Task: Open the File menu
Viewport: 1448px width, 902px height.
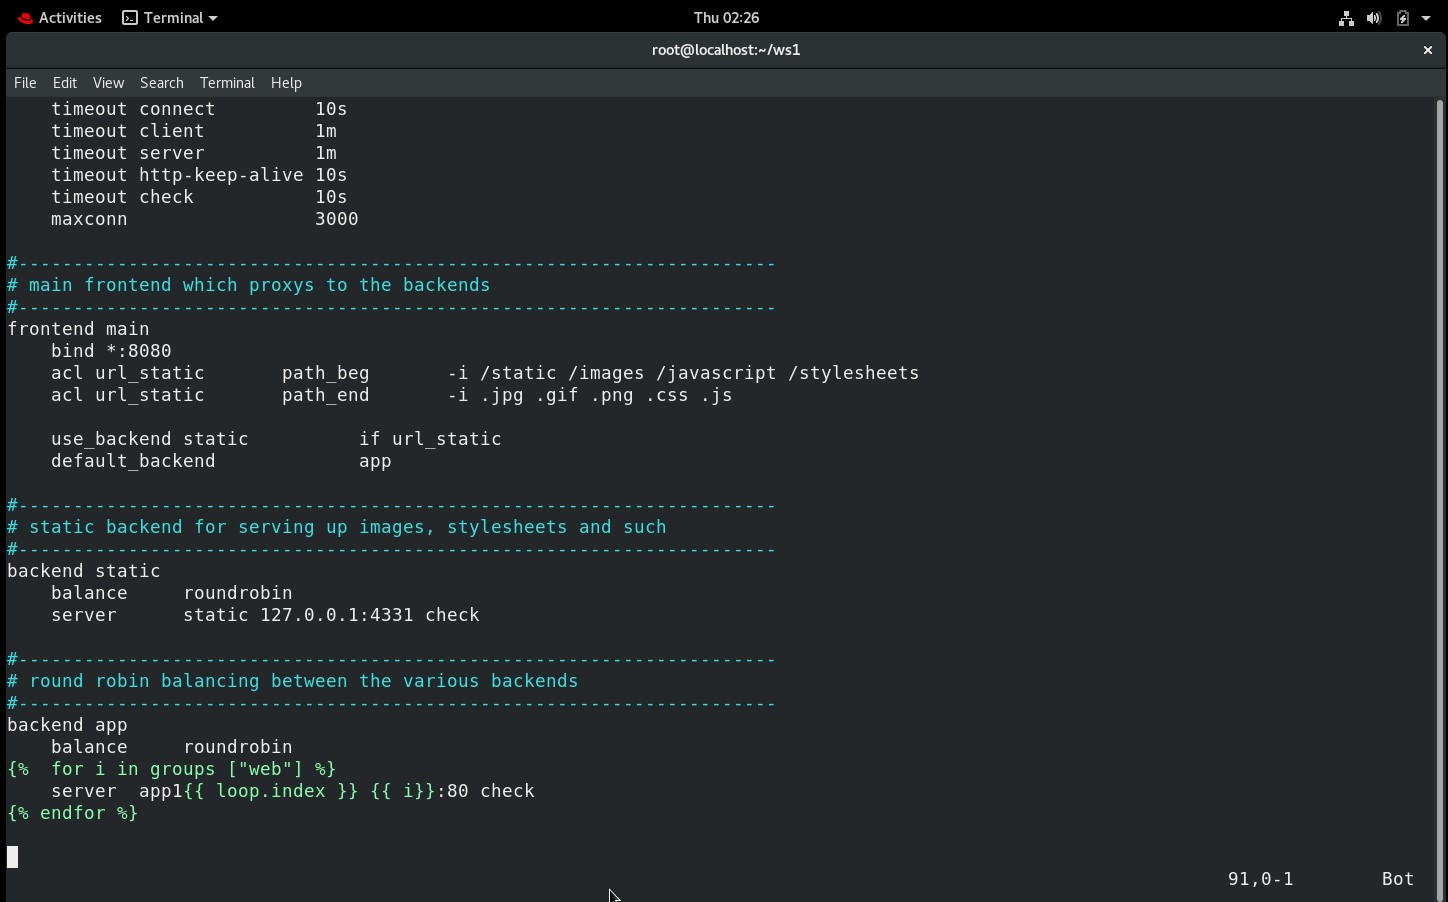Action: (25, 83)
